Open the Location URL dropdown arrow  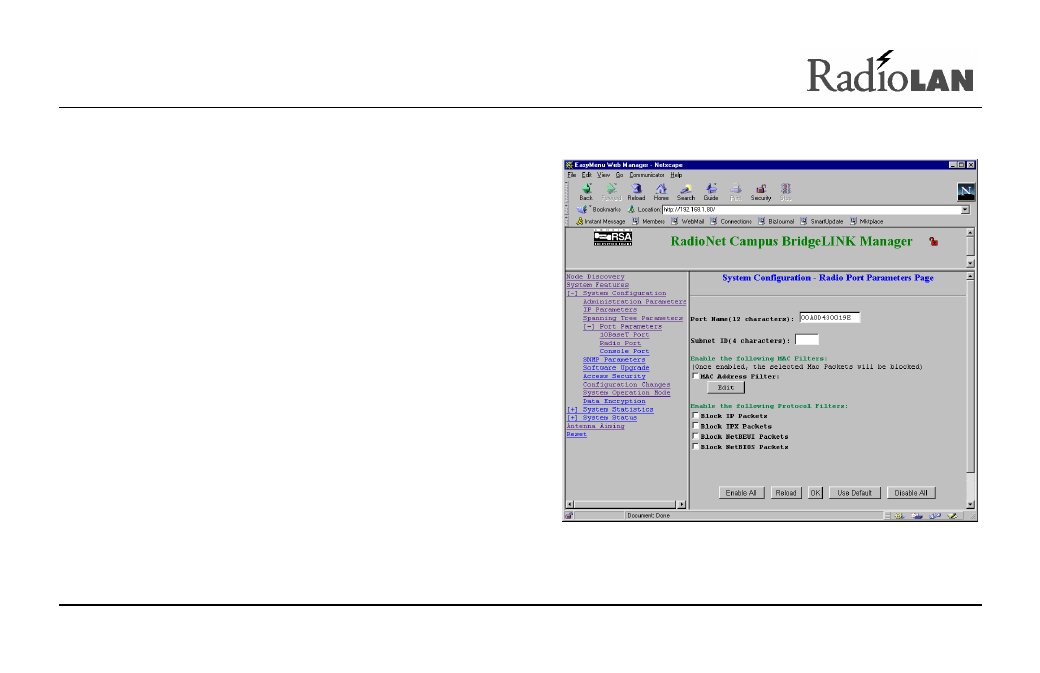click(x=965, y=210)
